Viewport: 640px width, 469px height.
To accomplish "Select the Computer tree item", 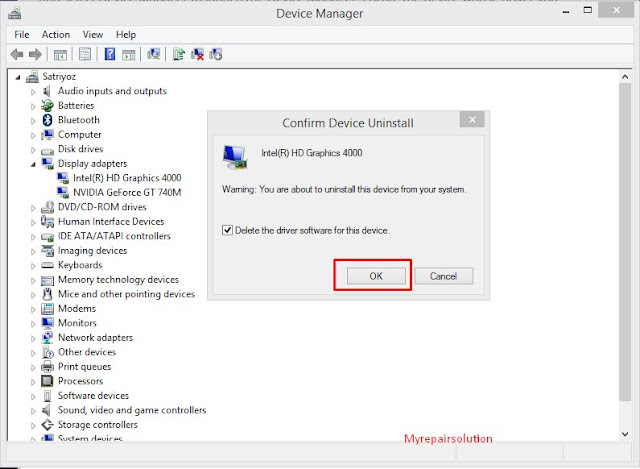I will point(80,135).
